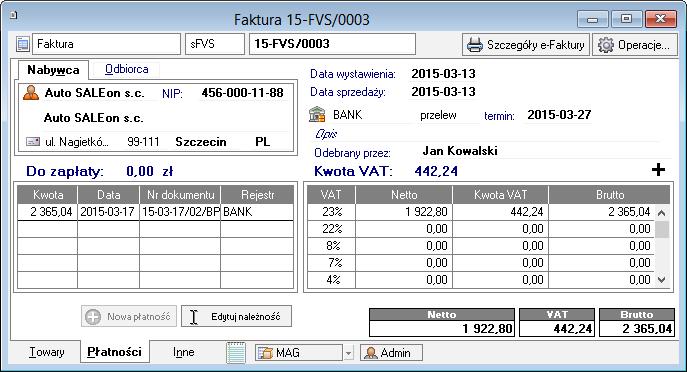Click the Szczegóły e-Faktury button

pyautogui.click(x=526, y=45)
